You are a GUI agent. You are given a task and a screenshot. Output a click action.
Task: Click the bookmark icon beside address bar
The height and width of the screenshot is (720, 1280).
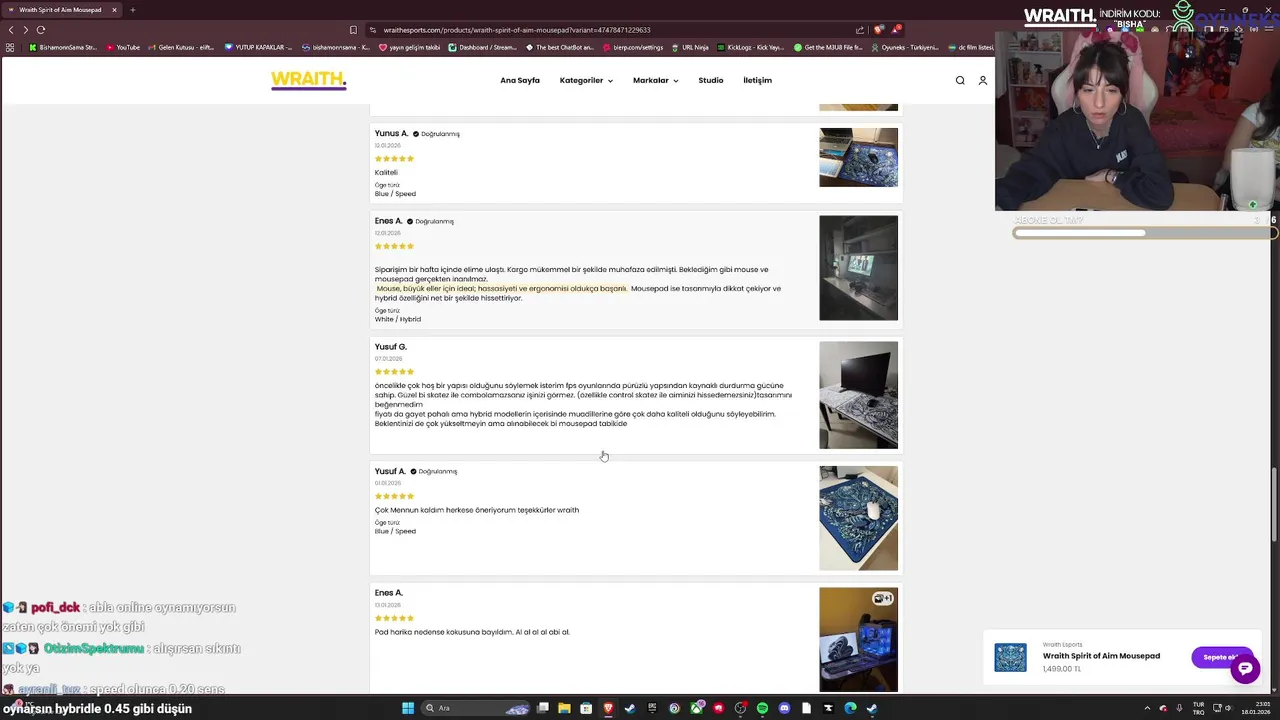[x=353, y=30]
